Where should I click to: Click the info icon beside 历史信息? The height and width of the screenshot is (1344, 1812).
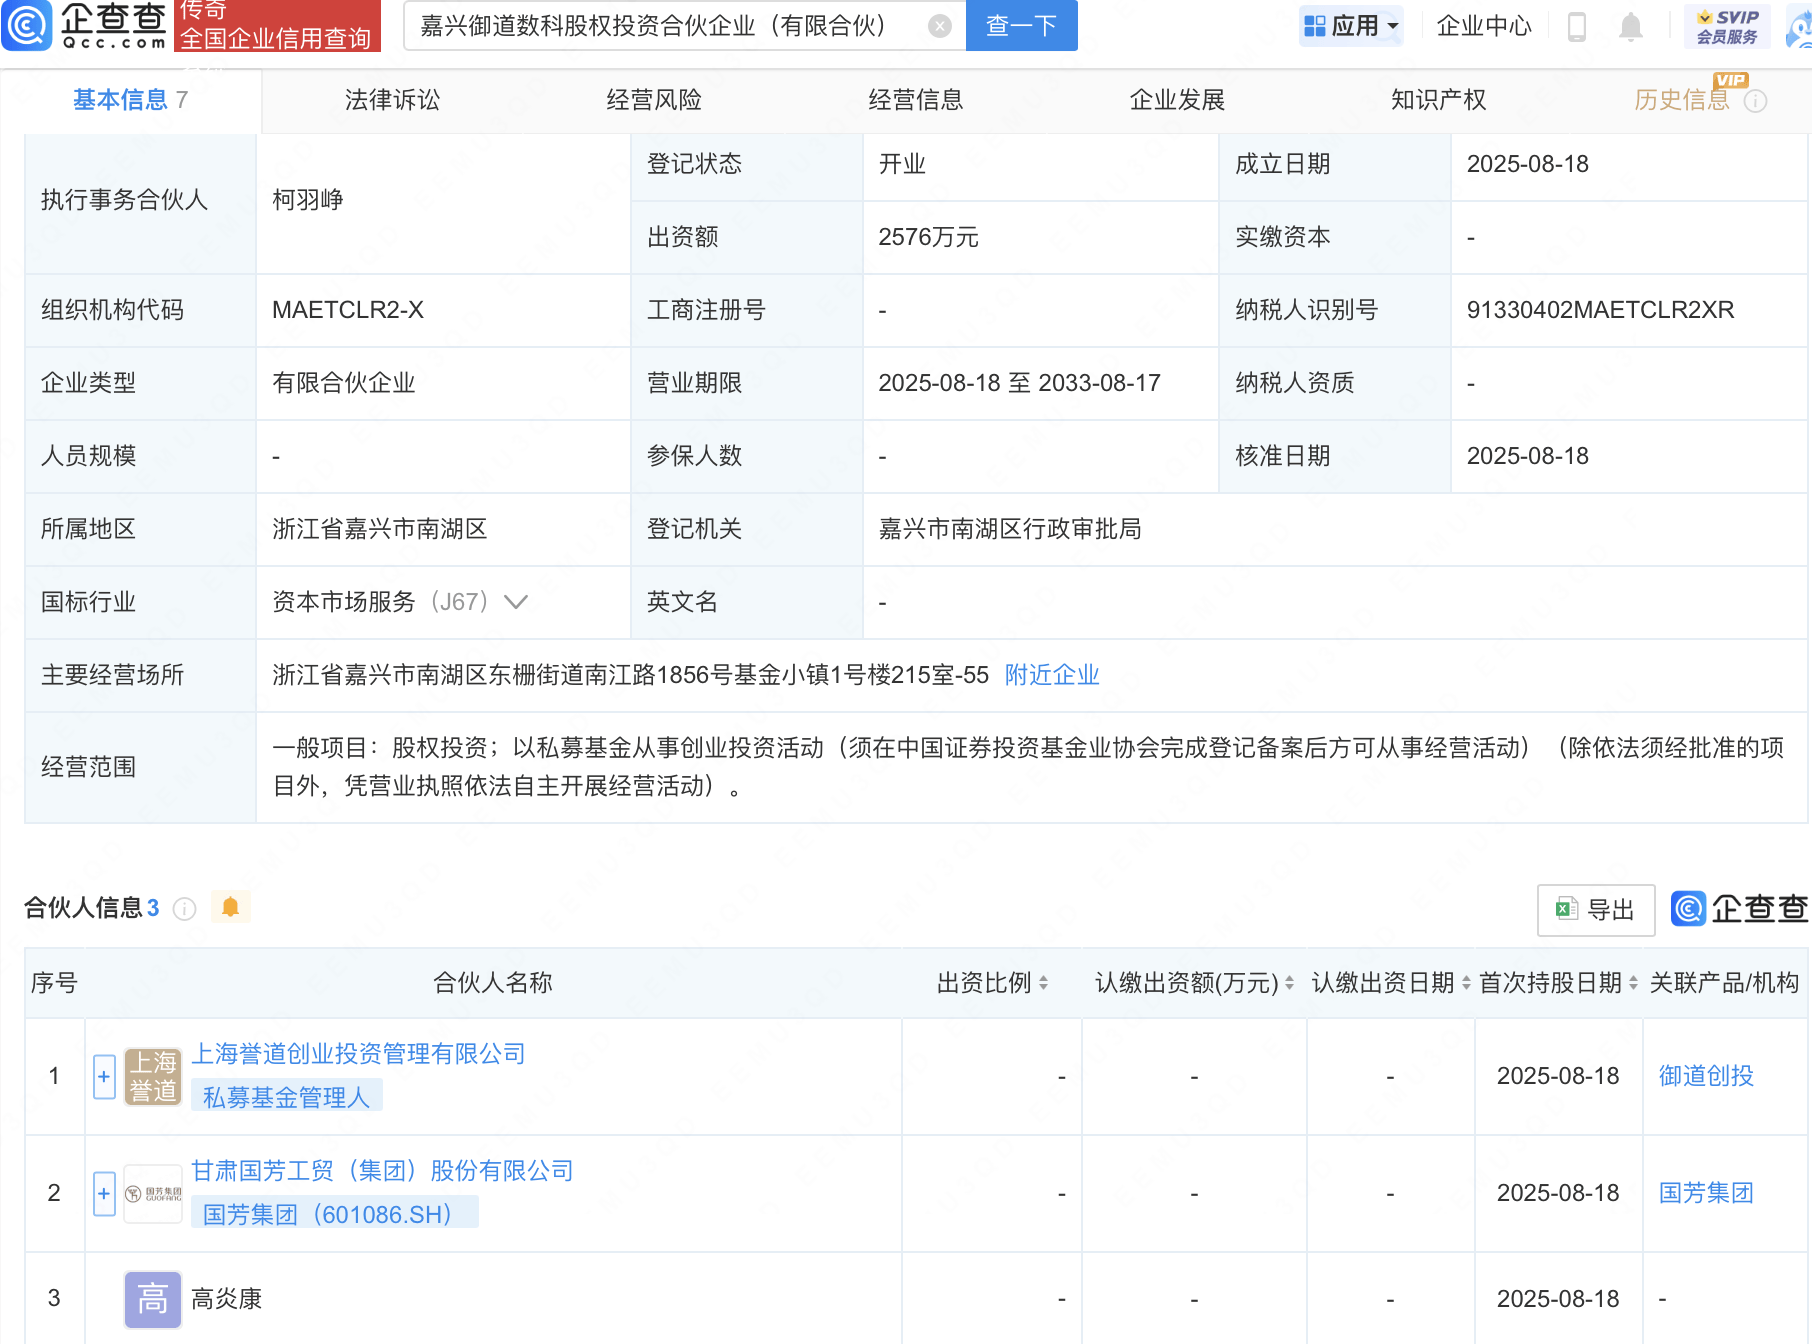point(1755,101)
